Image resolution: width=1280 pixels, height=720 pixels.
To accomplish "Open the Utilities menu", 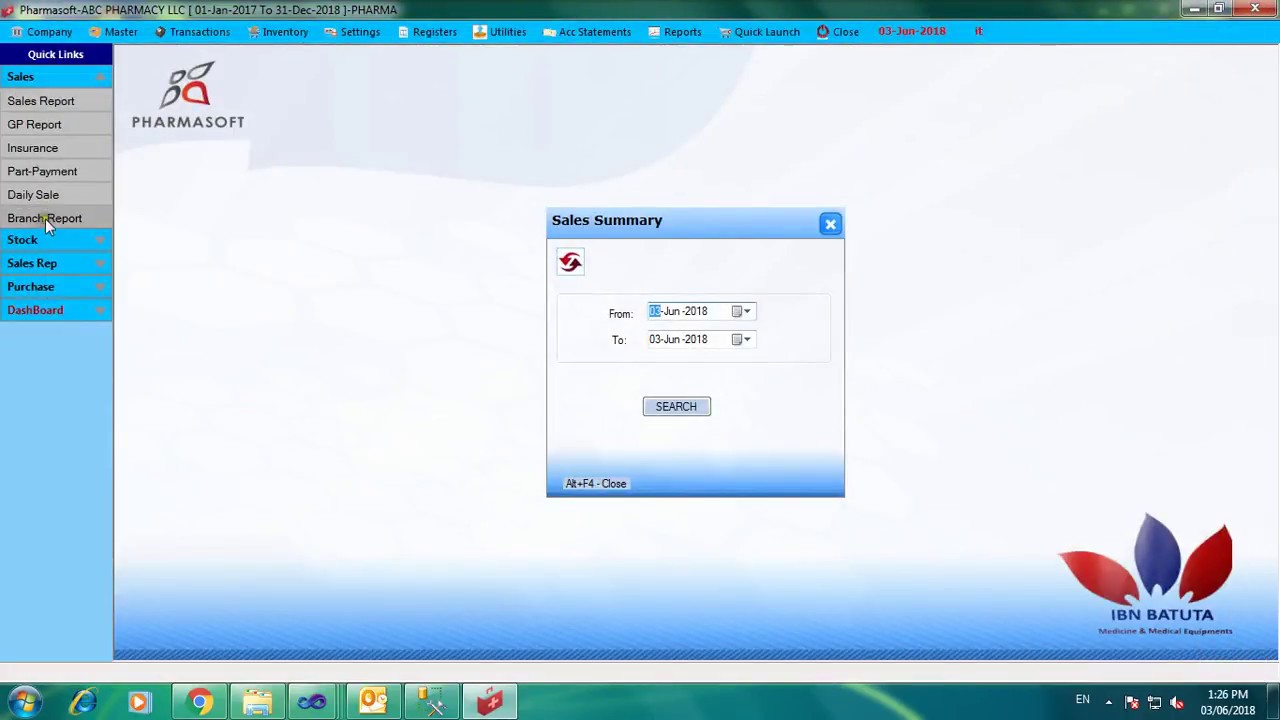I will click(x=500, y=32).
